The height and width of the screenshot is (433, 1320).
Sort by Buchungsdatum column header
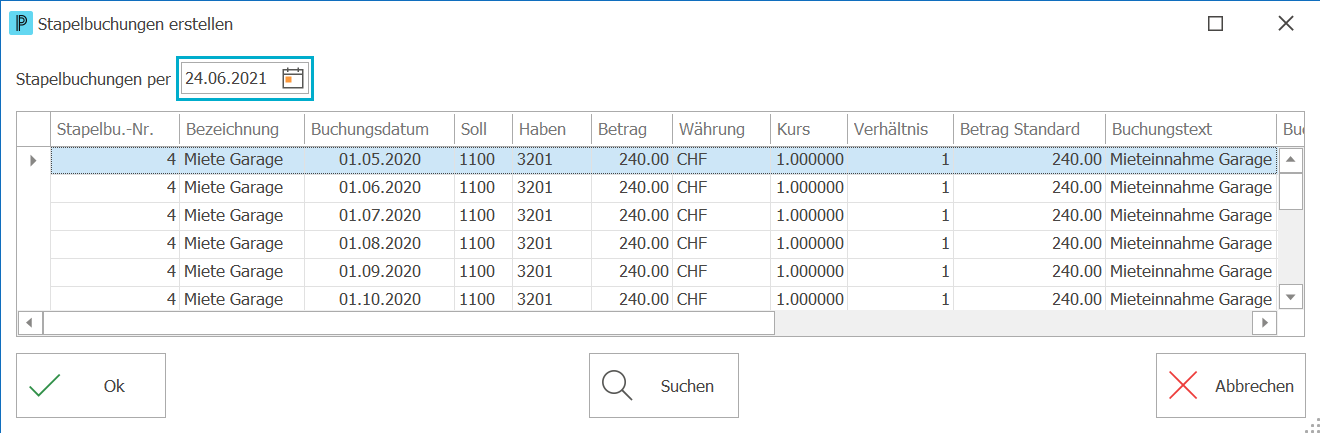379,129
